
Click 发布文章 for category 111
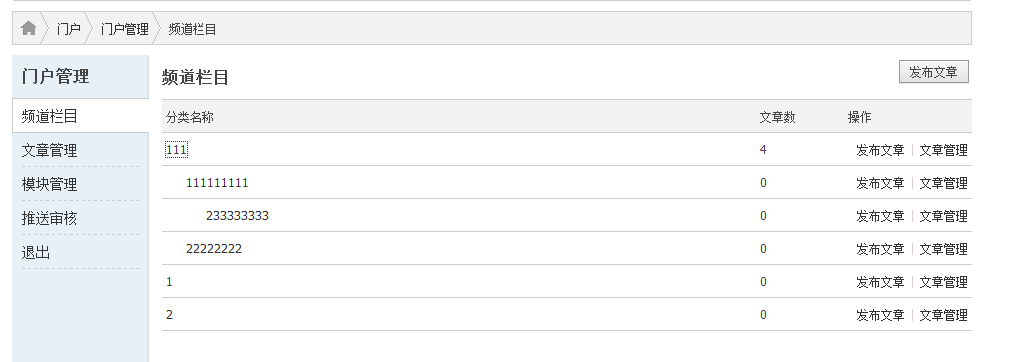click(x=880, y=150)
